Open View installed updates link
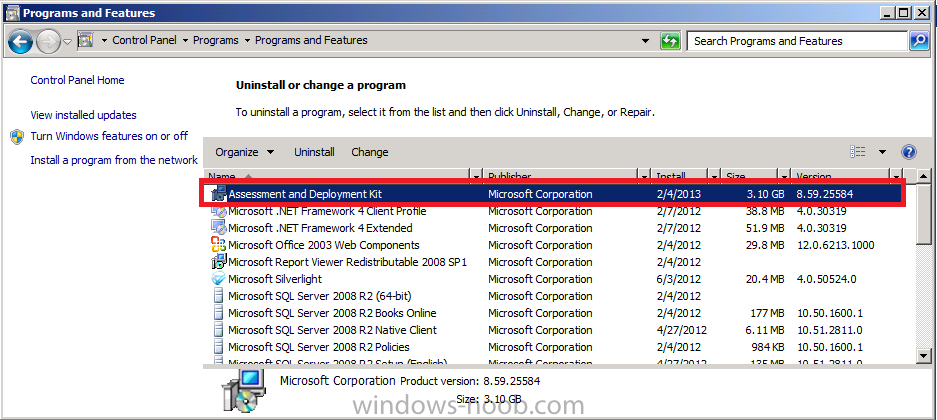This screenshot has width=937, height=420. [83, 115]
